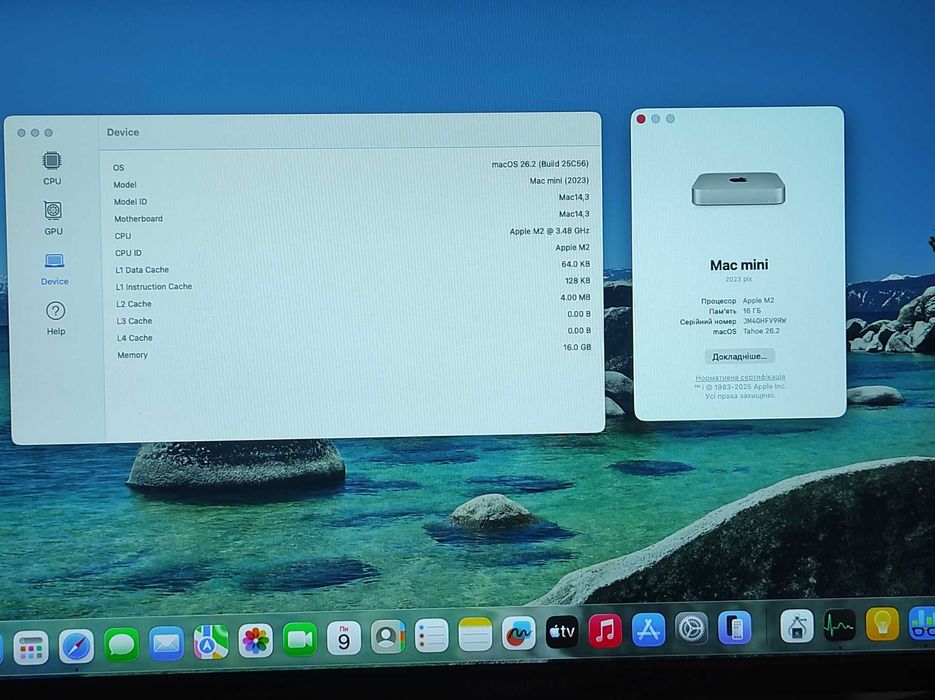Click the 'Mac mini (2023)' model value
This screenshot has height=700, width=935.
pos(559,180)
